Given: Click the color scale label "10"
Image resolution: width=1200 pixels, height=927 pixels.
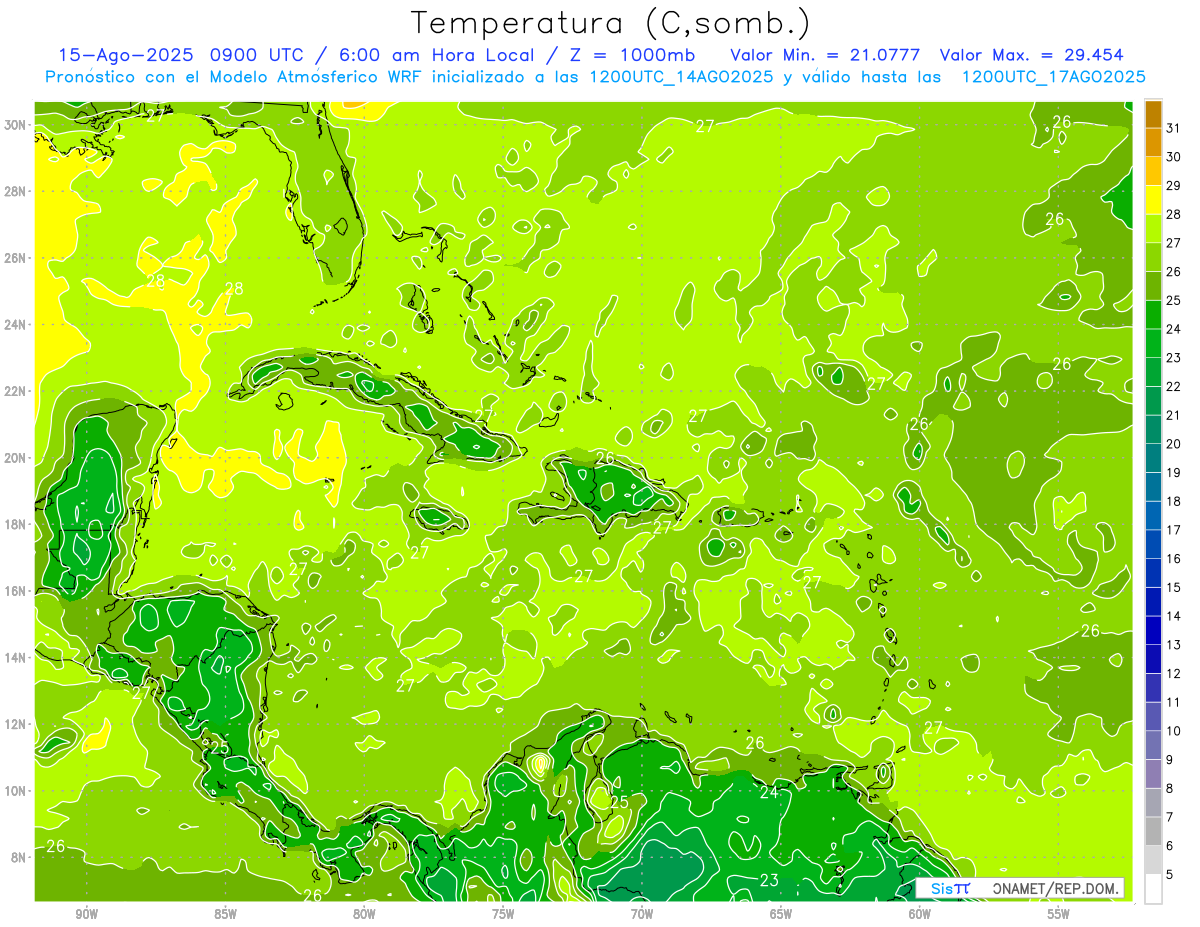Looking at the screenshot, I should [x=1173, y=731].
